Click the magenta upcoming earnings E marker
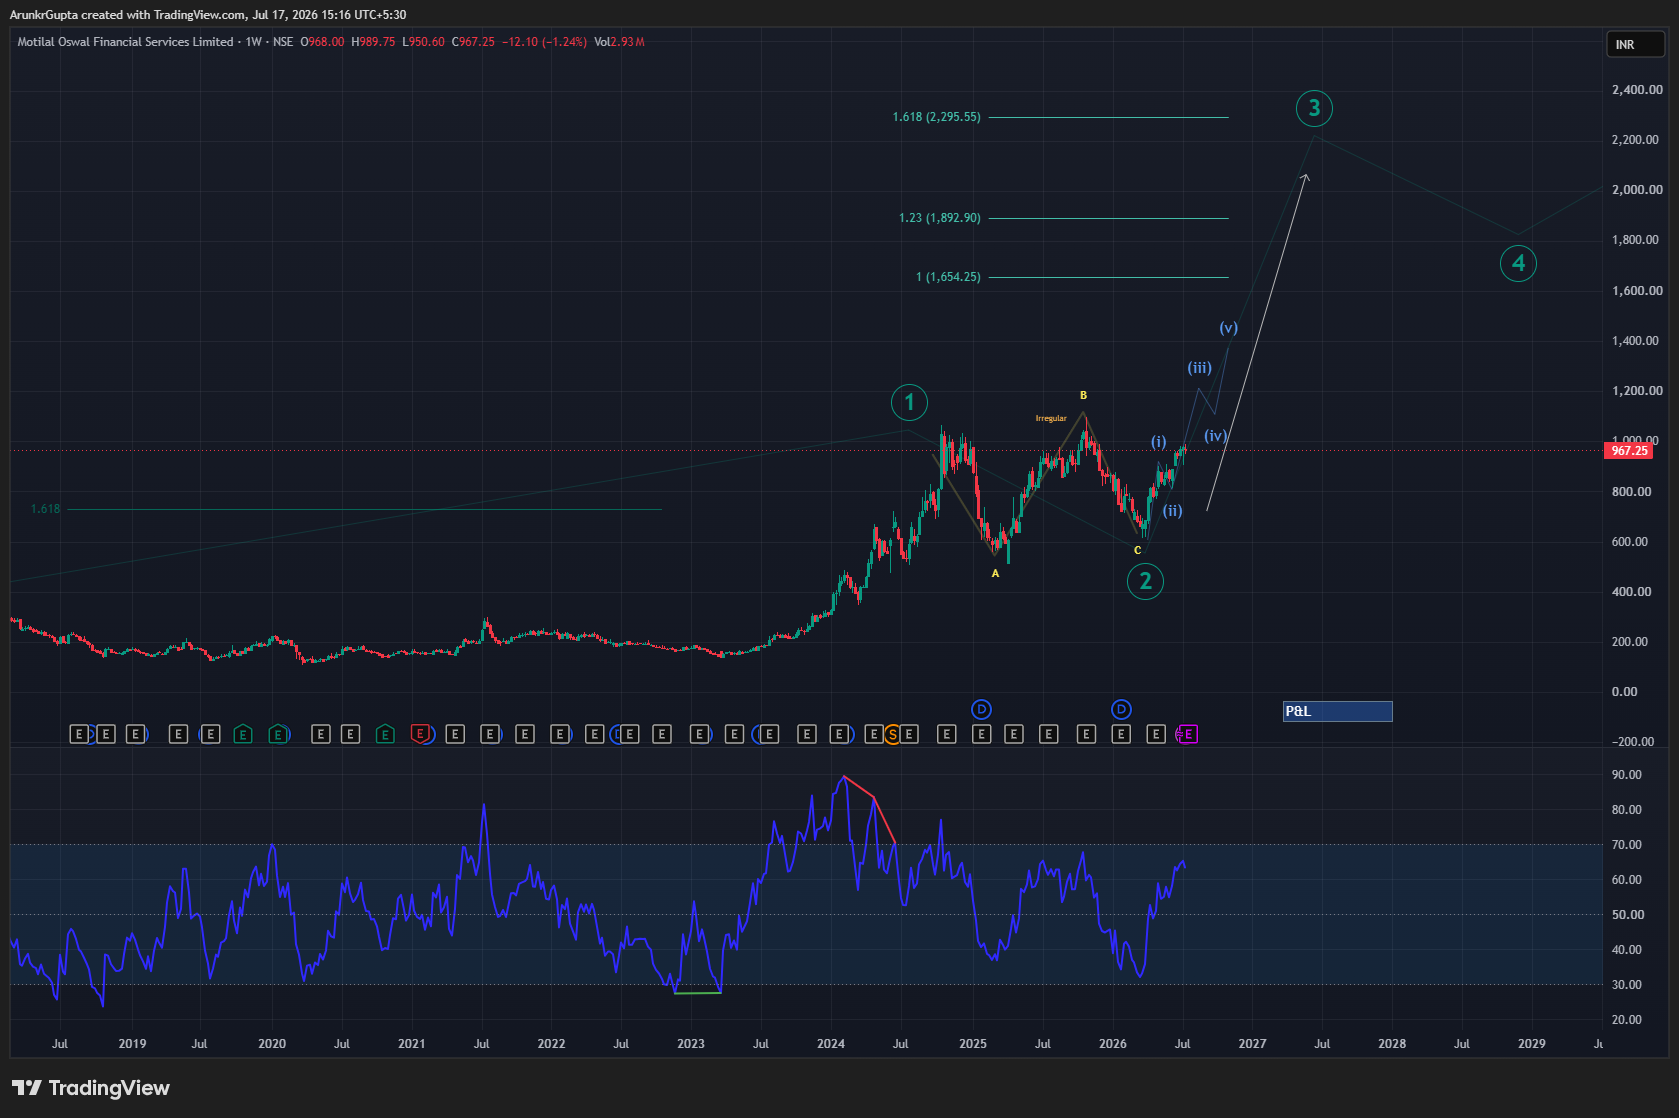The height and width of the screenshot is (1118, 1679). click(x=1187, y=734)
